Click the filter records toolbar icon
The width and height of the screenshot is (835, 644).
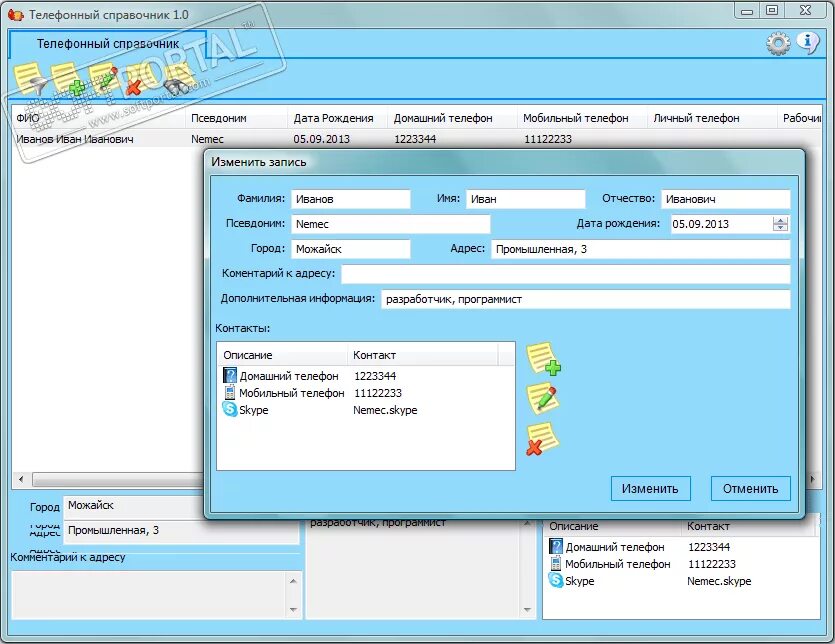(30, 80)
